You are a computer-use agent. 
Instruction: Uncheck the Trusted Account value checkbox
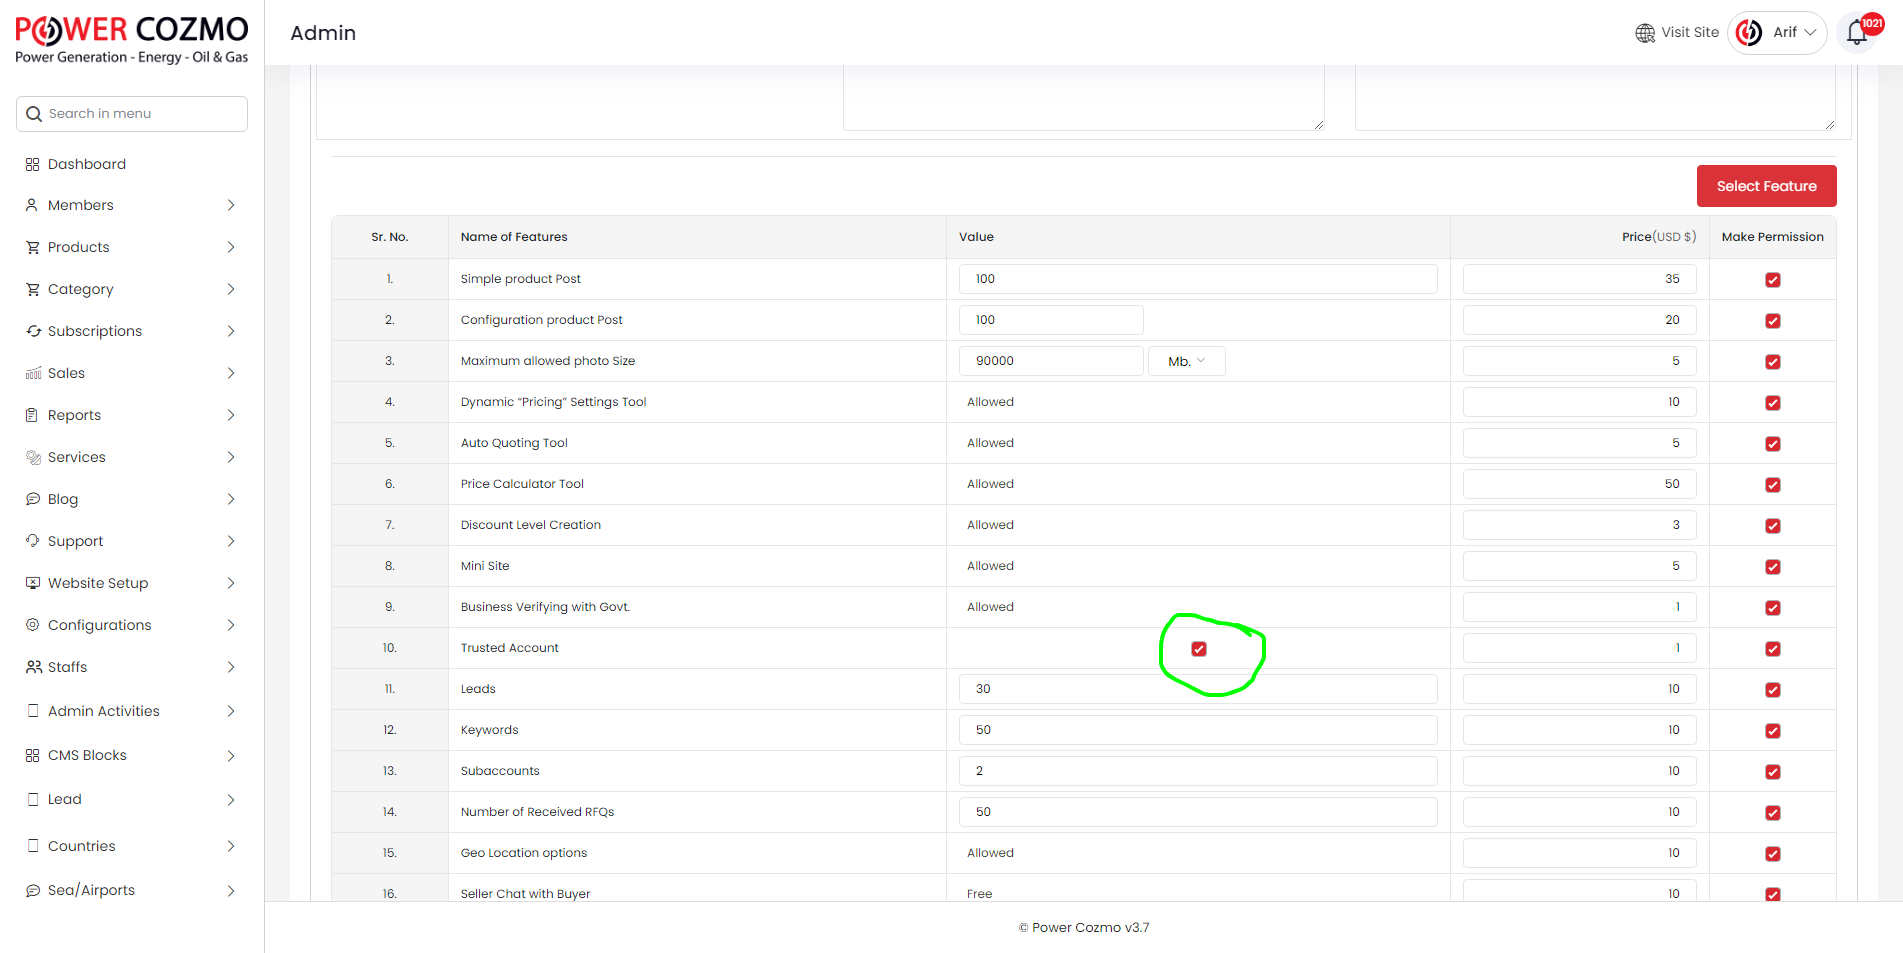[1199, 649]
